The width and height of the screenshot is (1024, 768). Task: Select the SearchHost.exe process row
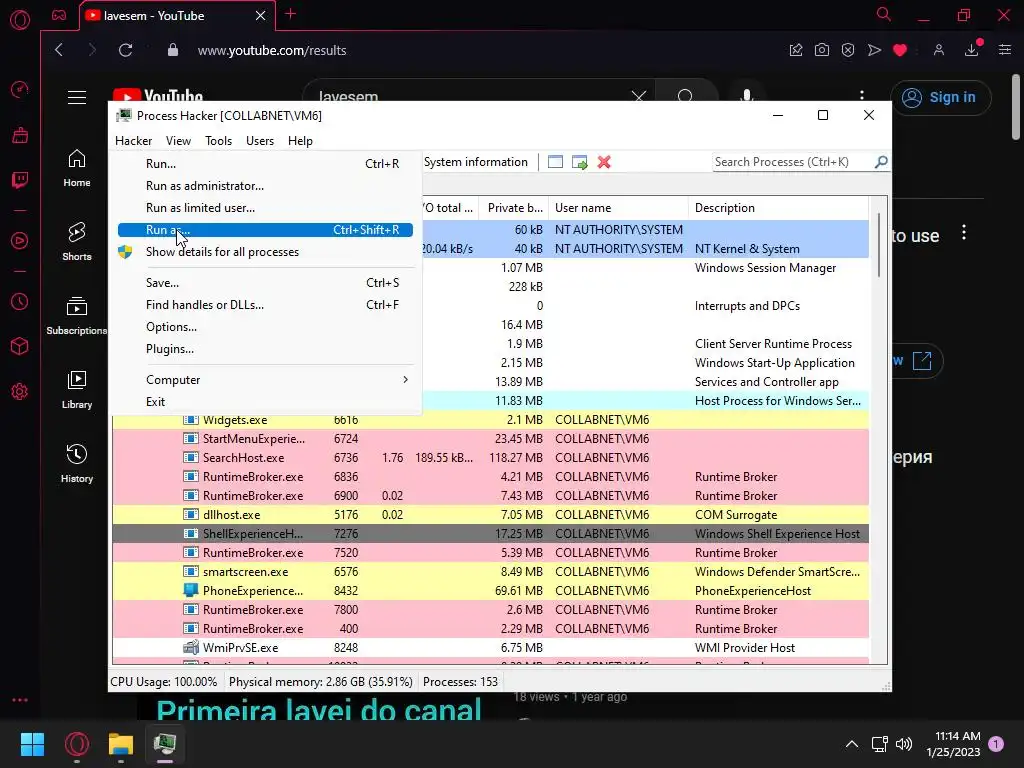click(x=490, y=458)
